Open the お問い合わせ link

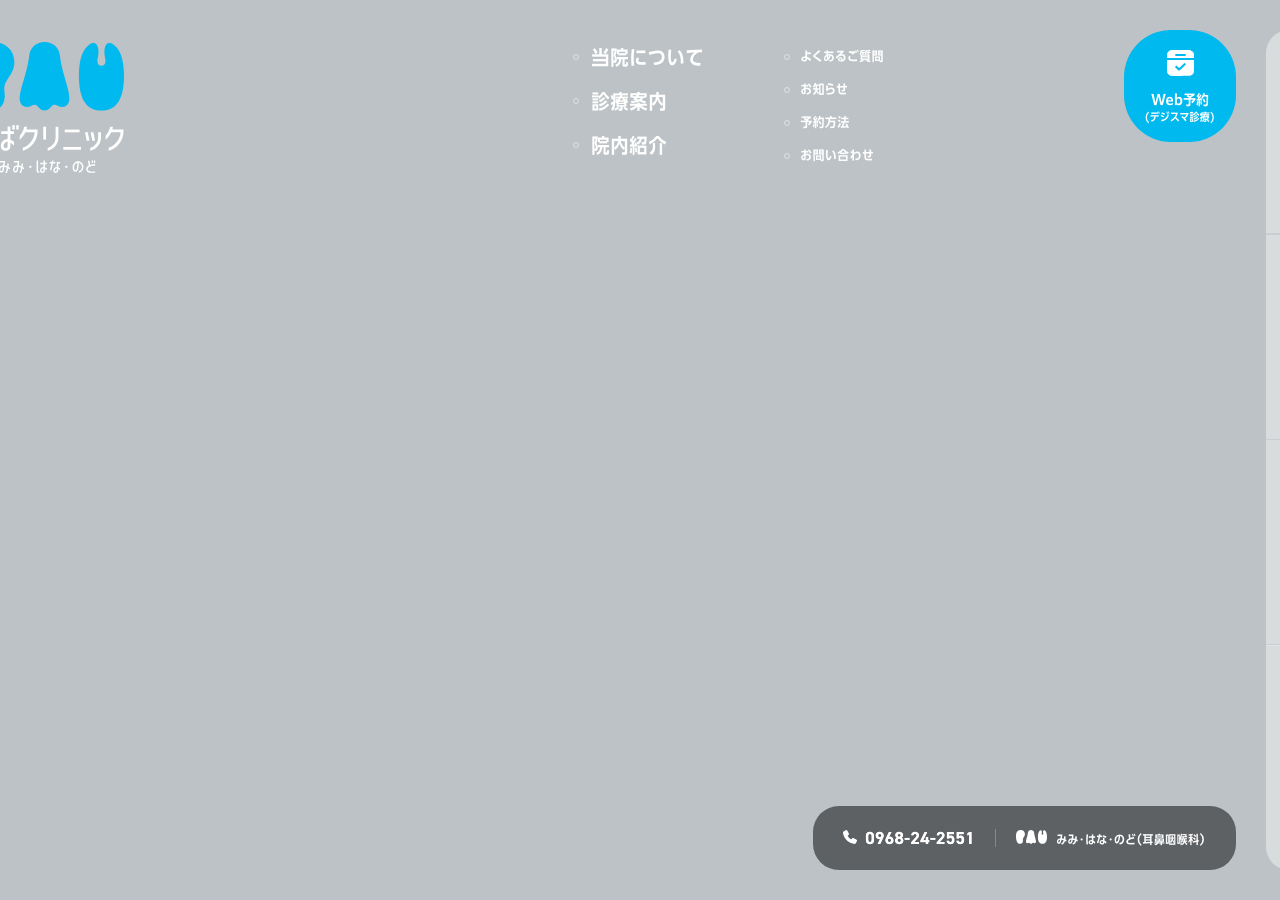point(837,156)
